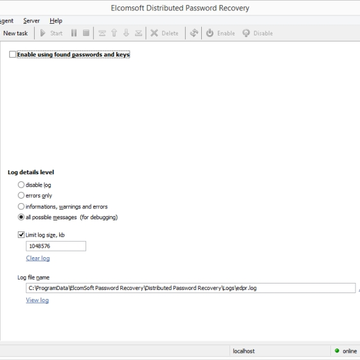360x360 pixels.
Task: Click the Move task up arrow icon
Action: (x=114, y=33)
